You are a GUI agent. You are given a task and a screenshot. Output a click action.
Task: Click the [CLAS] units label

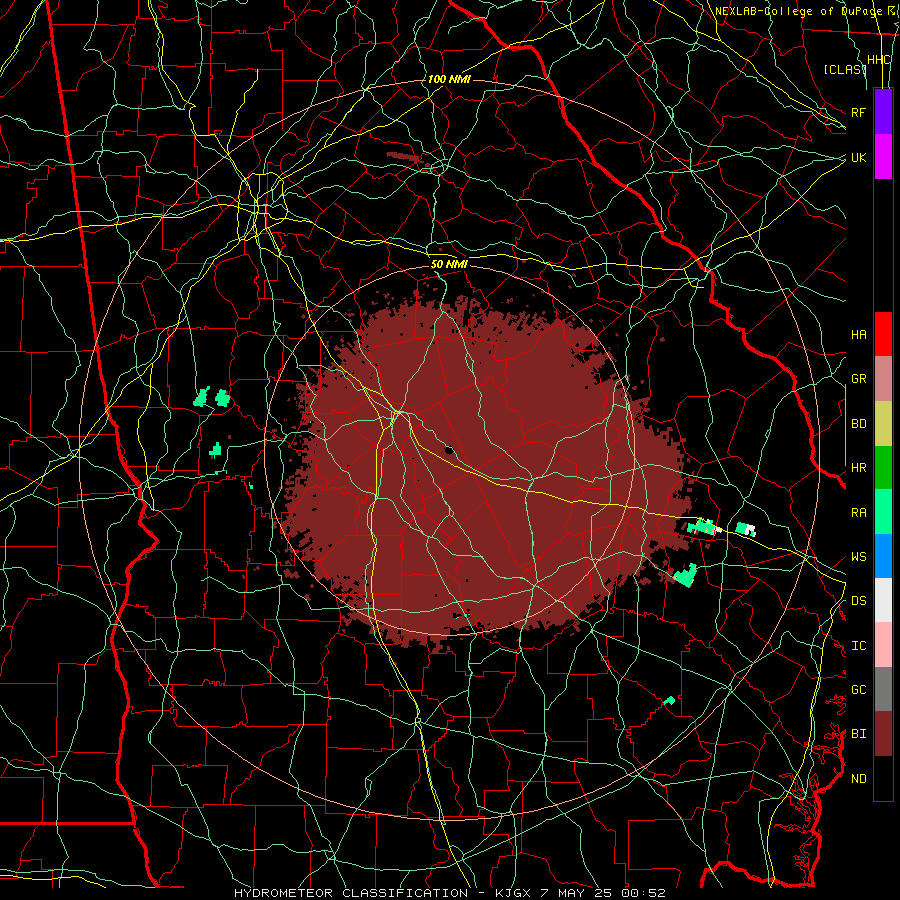click(844, 69)
